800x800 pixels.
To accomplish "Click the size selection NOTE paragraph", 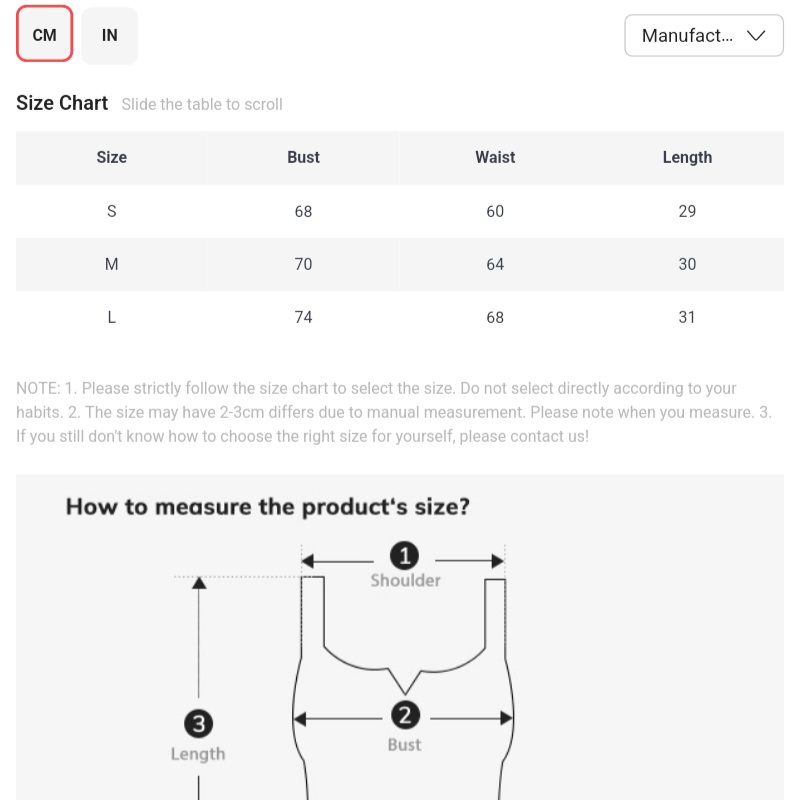I will [x=394, y=412].
